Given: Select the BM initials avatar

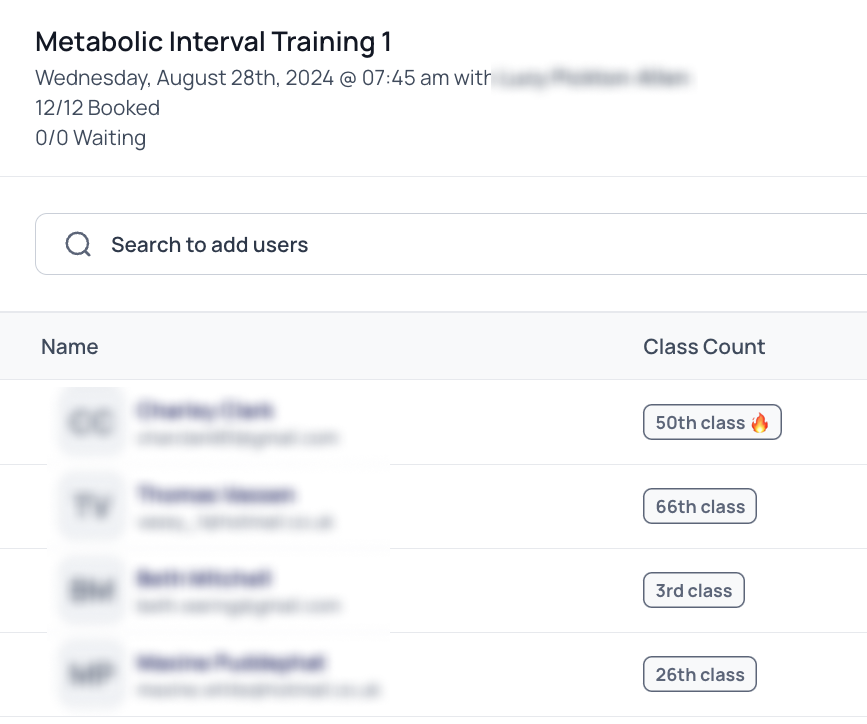Looking at the screenshot, I should 91,590.
